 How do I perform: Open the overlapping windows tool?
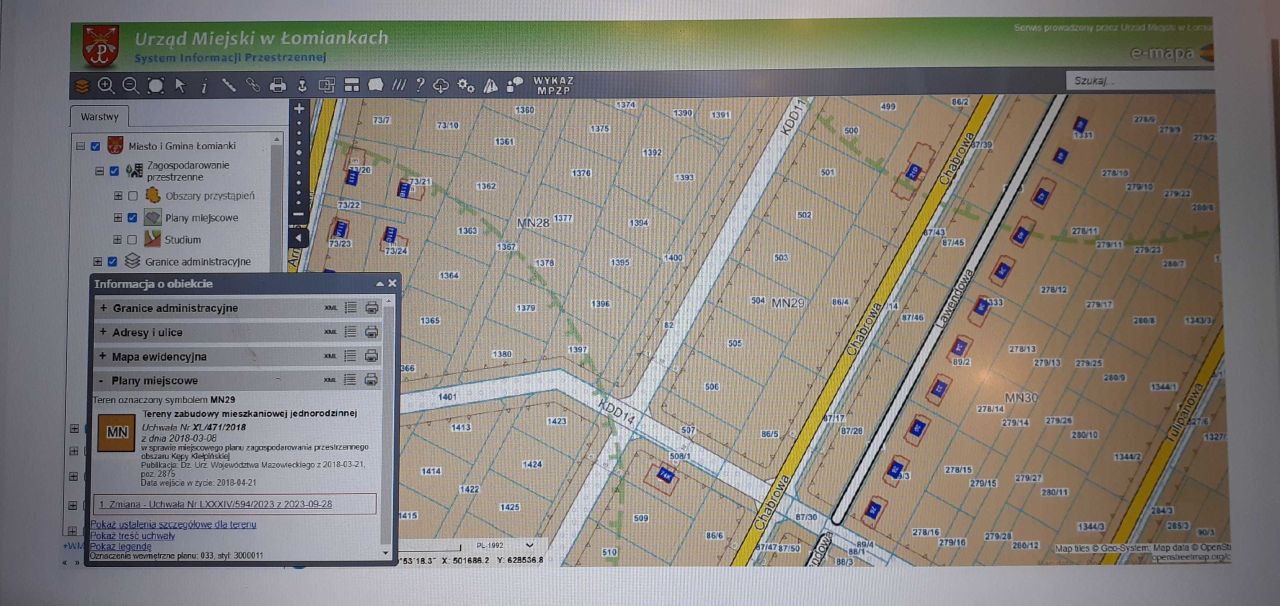326,86
